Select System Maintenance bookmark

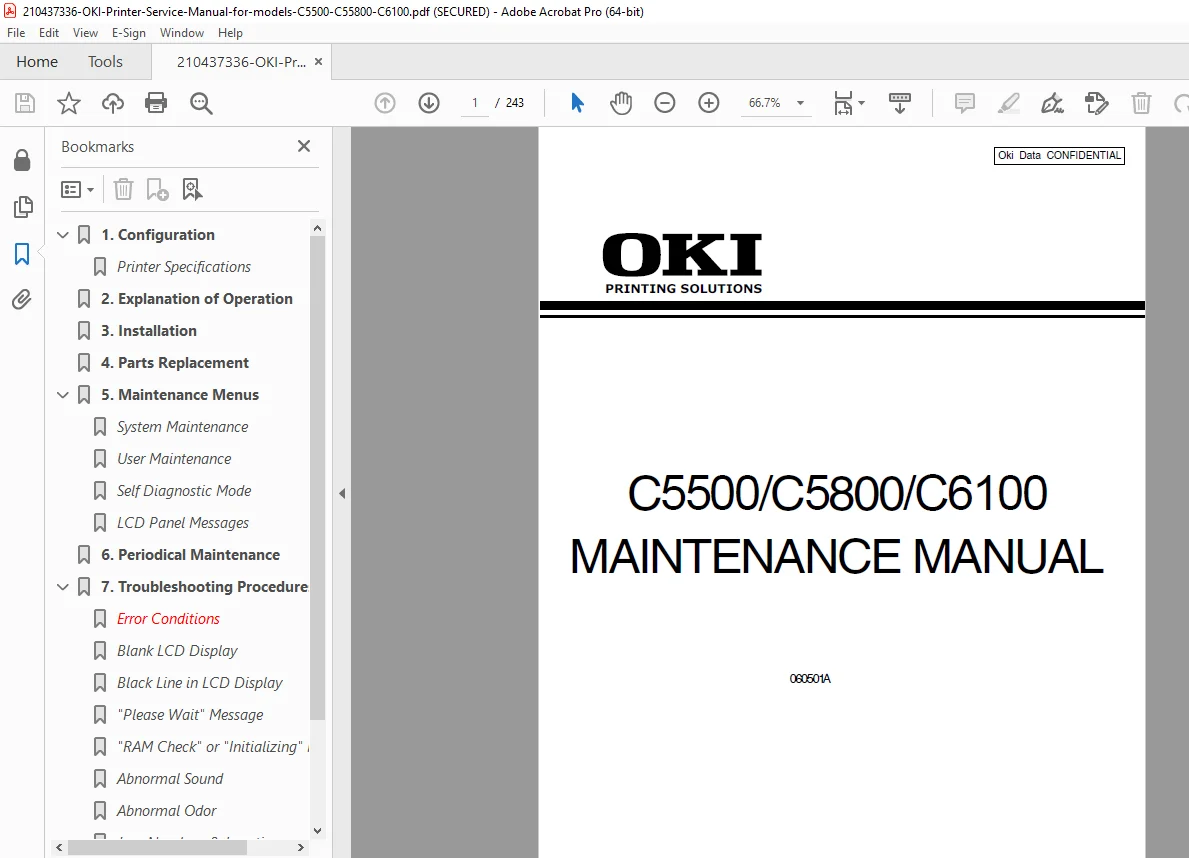pyautogui.click(x=182, y=427)
